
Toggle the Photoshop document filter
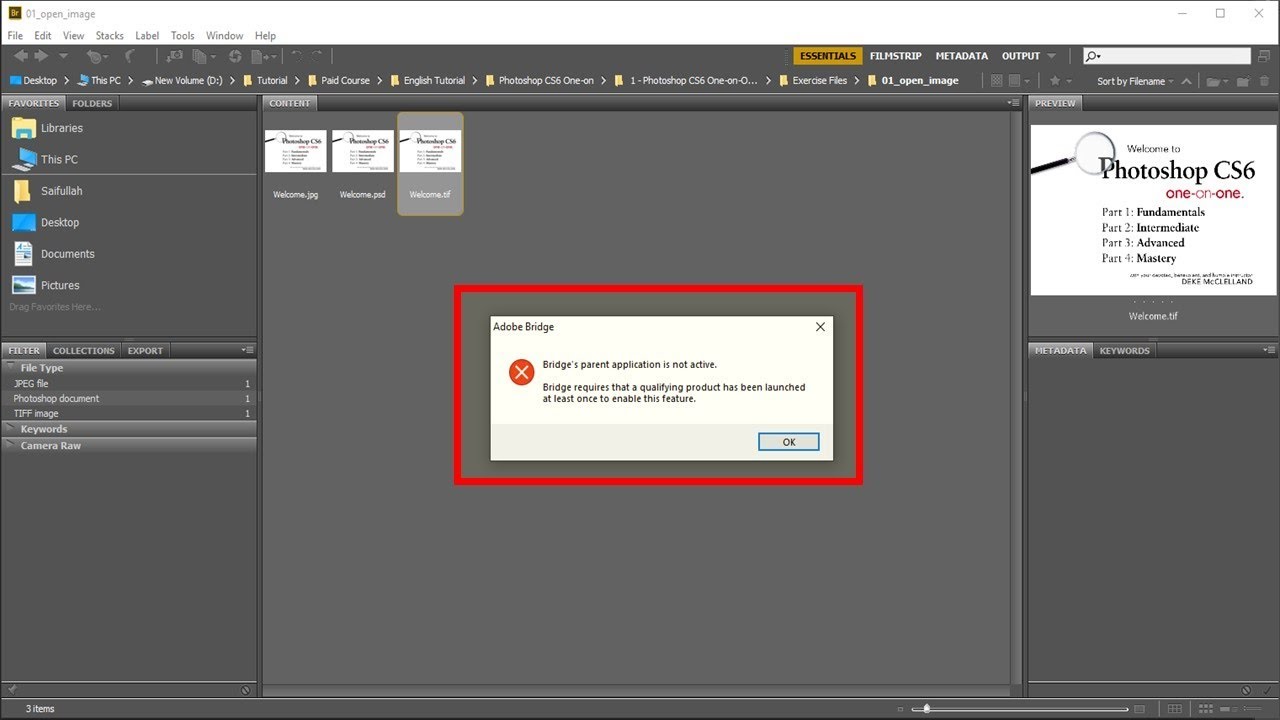pos(130,398)
